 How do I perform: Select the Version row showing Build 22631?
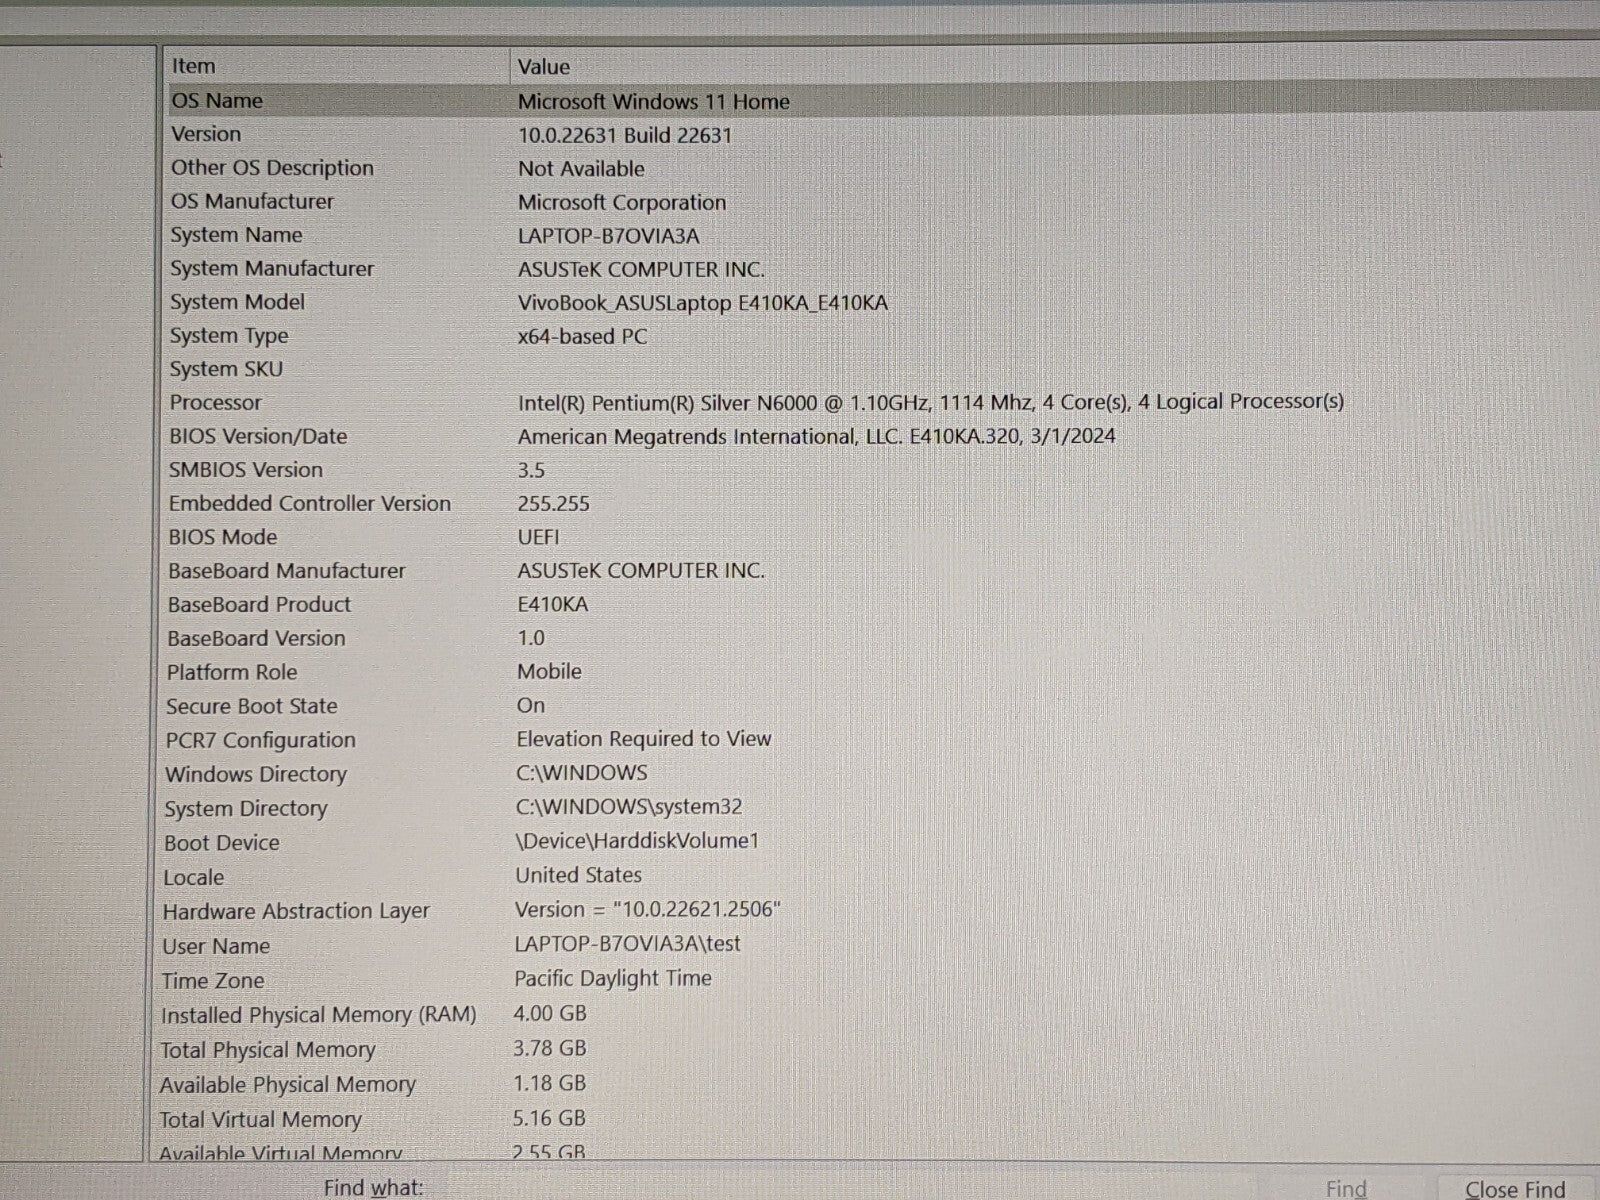[206, 134]
